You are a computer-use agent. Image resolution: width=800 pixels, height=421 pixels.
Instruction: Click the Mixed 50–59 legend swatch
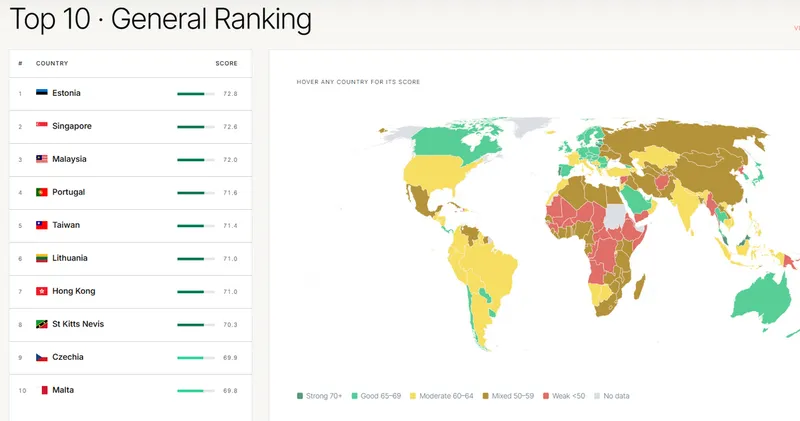[486, 395]
